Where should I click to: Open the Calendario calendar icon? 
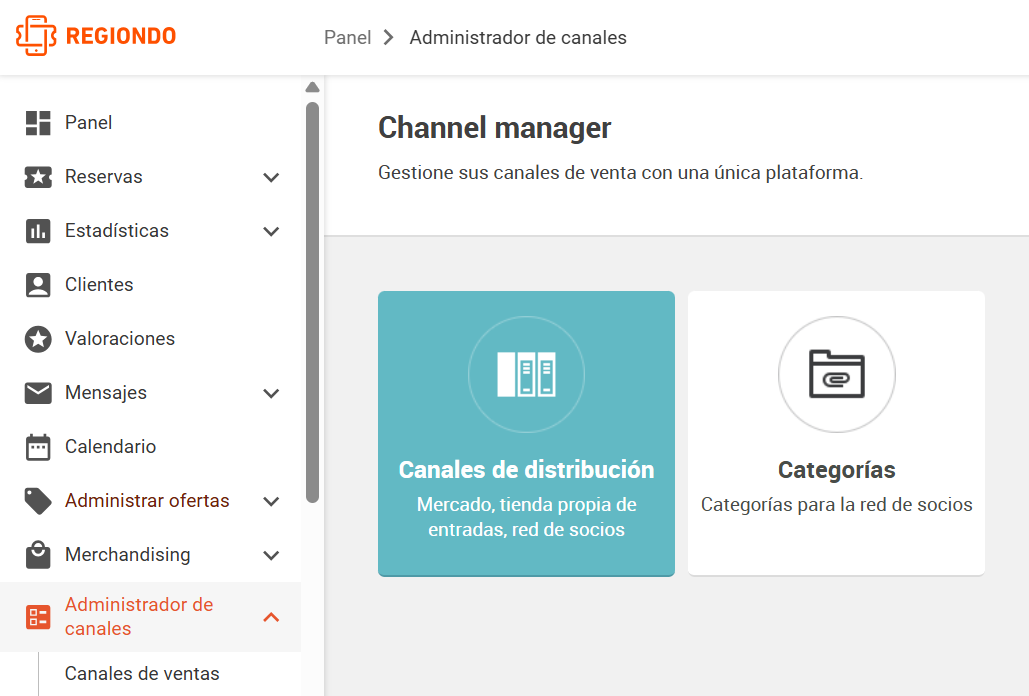pos(38,447)
